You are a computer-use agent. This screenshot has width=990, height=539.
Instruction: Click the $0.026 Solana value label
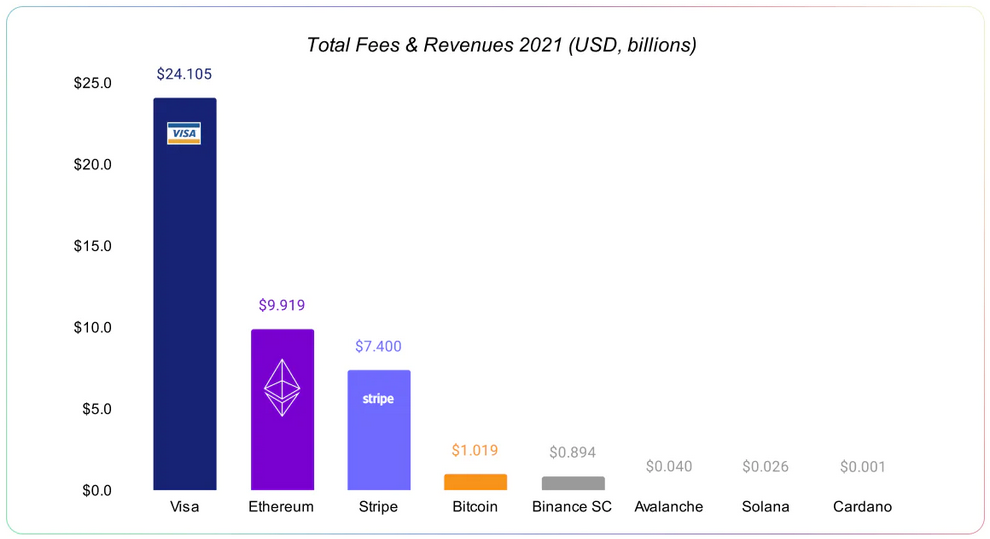[x=765, y=467]
